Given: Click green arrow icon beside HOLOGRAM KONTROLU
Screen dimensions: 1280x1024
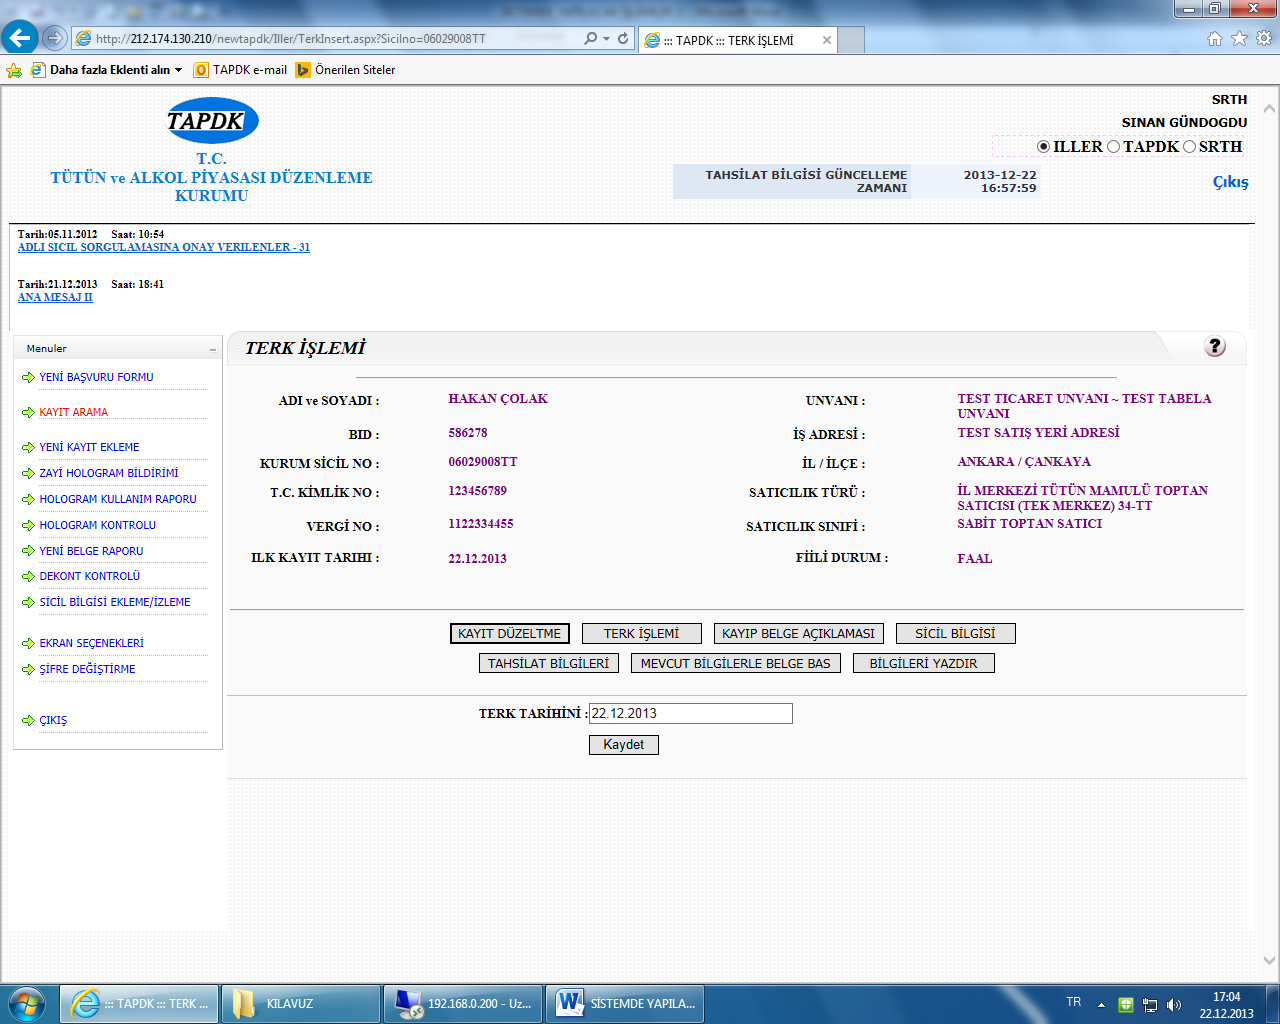Looking at the screenshot, I should click(28, 526).
